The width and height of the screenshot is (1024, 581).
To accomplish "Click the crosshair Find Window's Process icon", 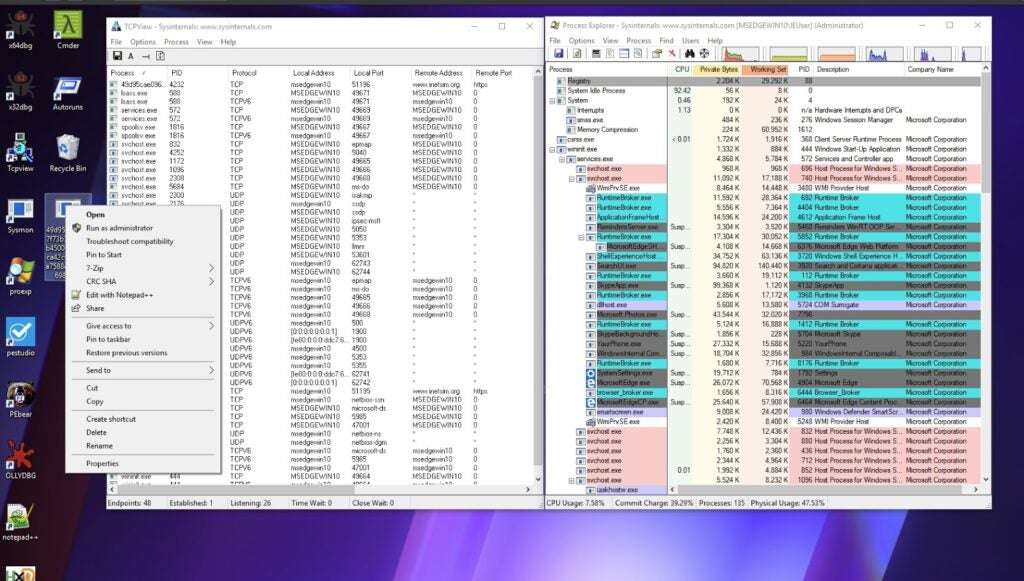I will coord(703,53).
